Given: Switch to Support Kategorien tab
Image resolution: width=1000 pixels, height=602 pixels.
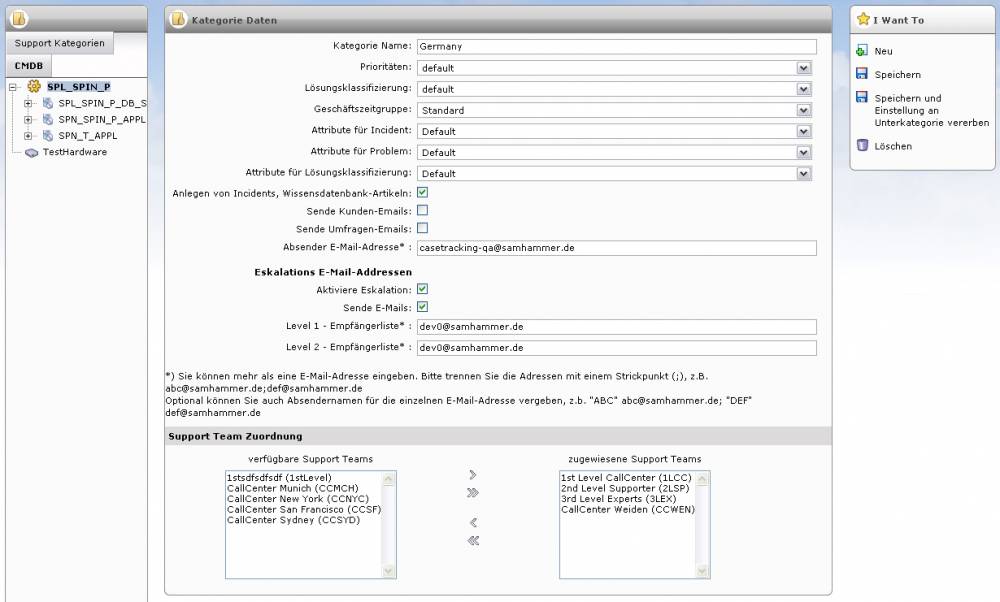Looking at the screenshot, I should tap(60, 44).
